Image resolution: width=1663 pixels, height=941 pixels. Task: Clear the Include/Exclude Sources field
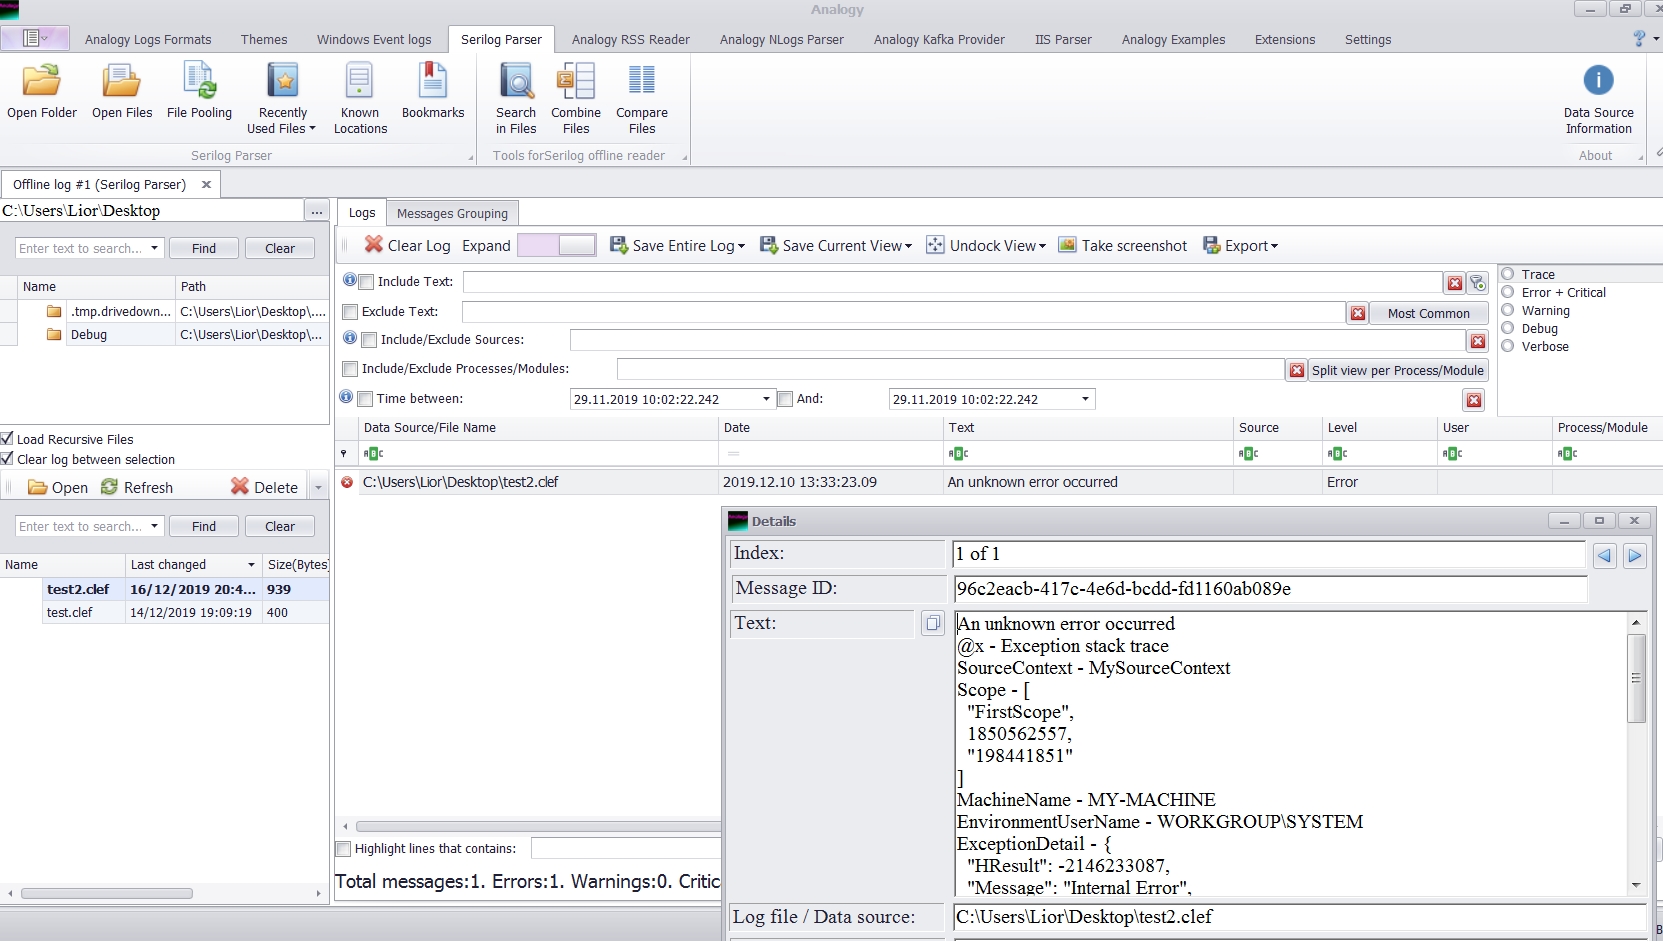(1478, 341)
